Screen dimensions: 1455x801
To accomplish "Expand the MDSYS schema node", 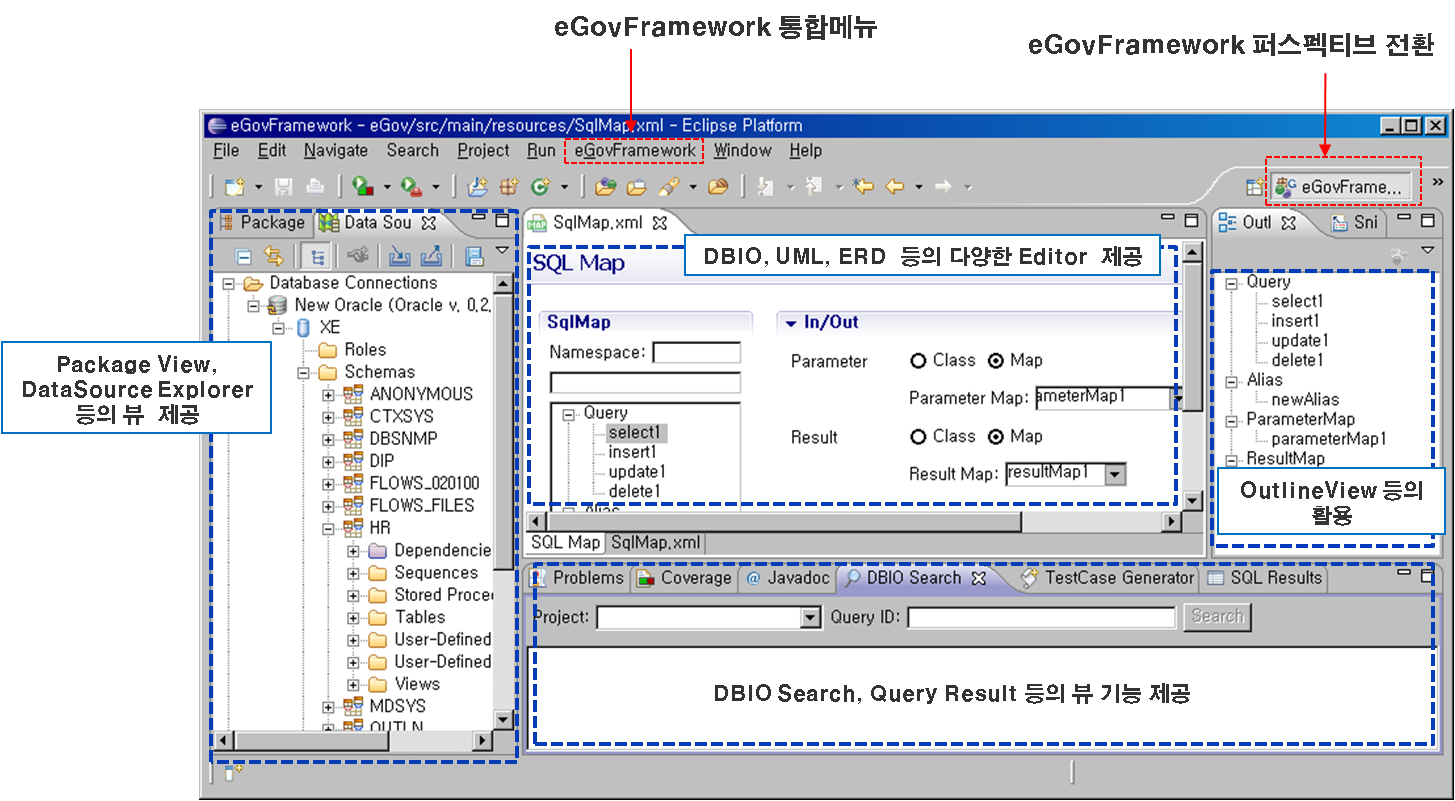I will point(328,707).
